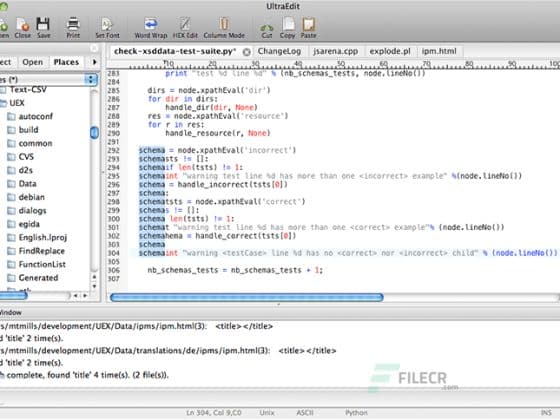
Task: Click the Copy toolbar icon
Action: coord(288,28)
